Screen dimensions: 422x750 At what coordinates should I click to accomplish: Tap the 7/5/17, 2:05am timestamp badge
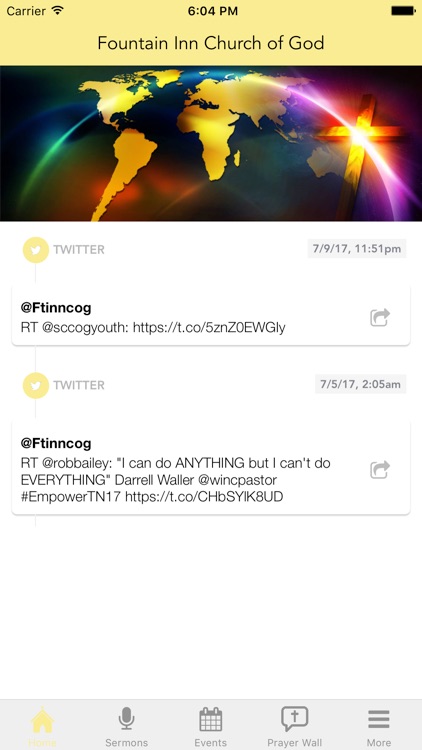tap(360, 384)
